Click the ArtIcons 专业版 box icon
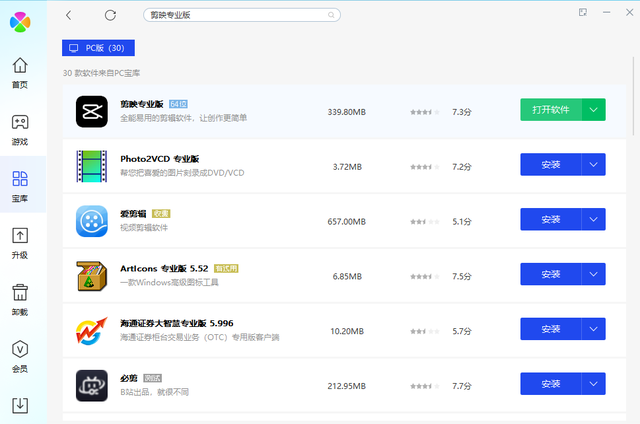This screenshot has width=640, height=424. tap(92, 276)
